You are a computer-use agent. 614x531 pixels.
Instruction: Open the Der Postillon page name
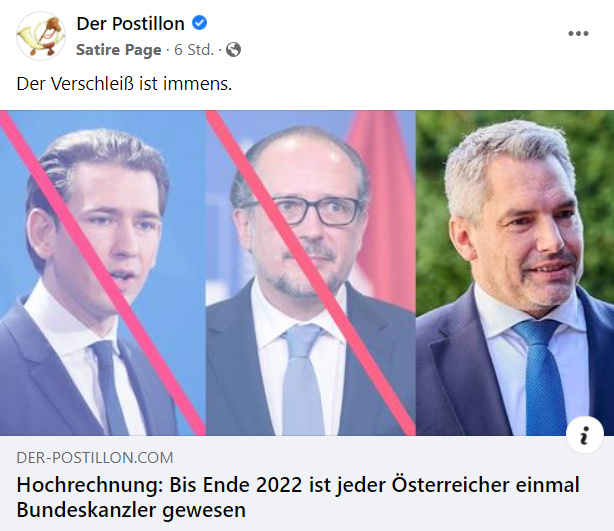click(x=130, y=23)
